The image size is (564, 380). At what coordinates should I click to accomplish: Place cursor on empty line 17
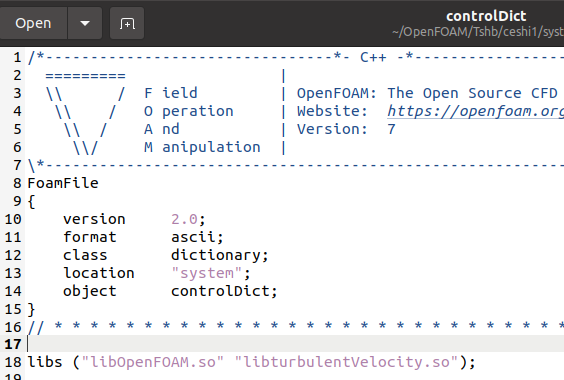click(295, 344)
